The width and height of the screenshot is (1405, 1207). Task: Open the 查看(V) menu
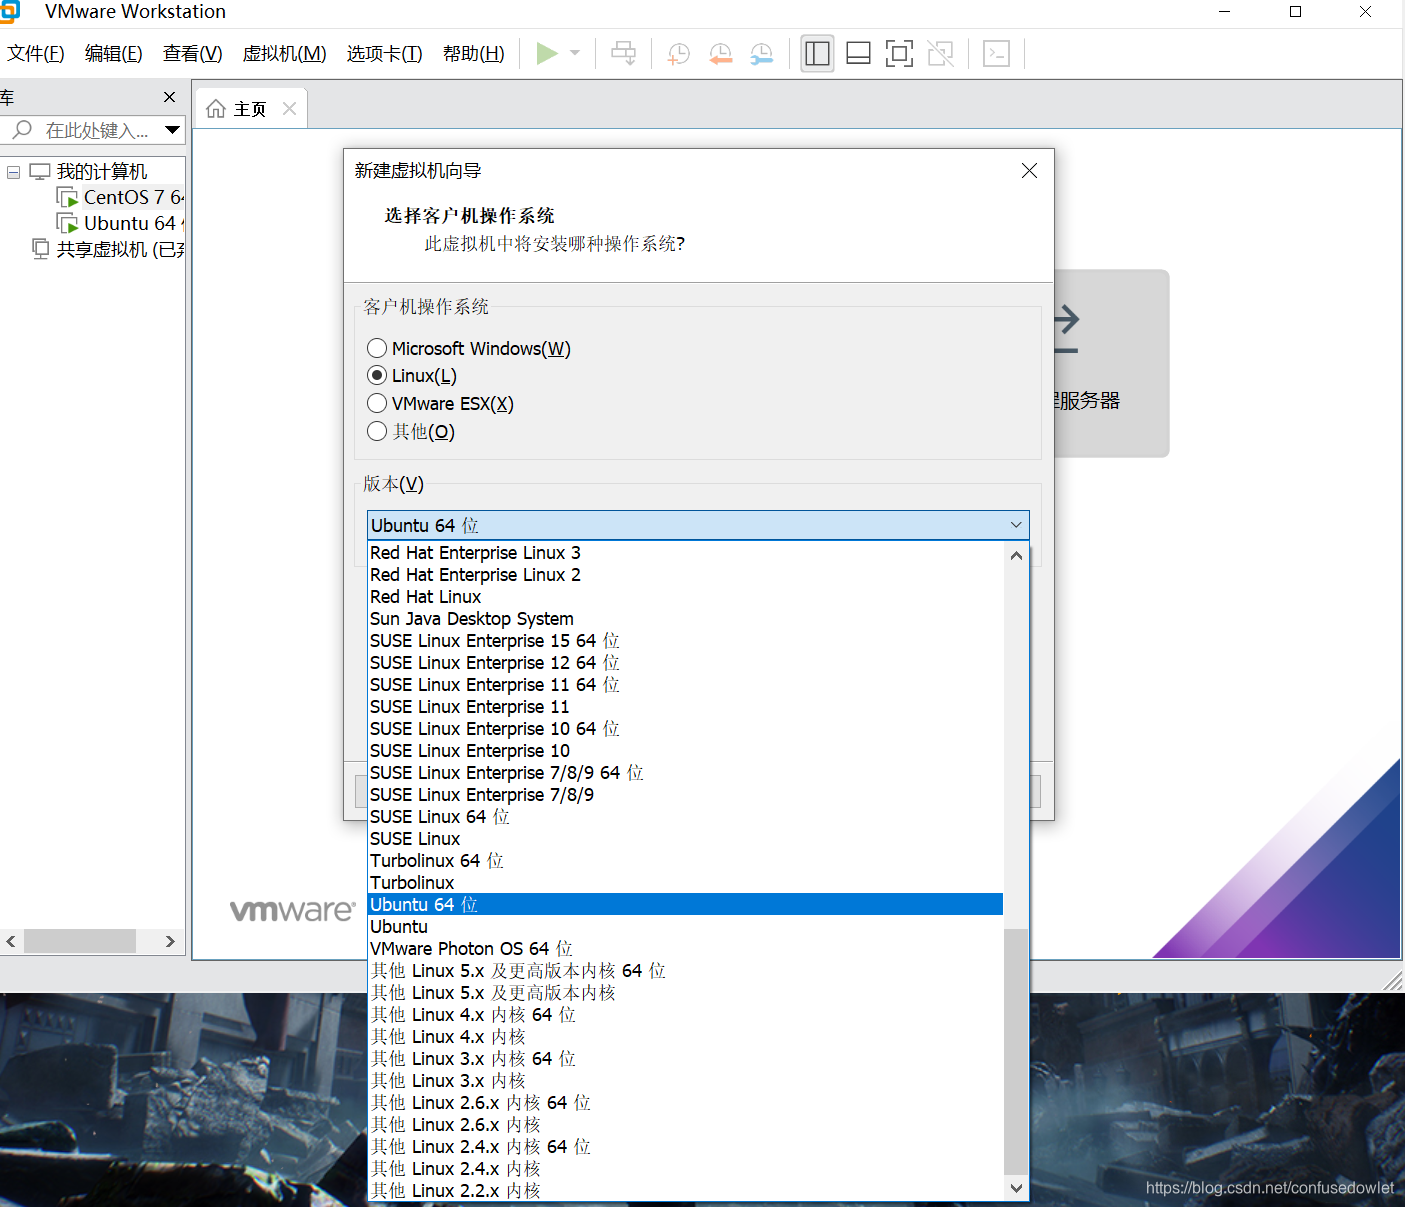[x=193, y=54]
